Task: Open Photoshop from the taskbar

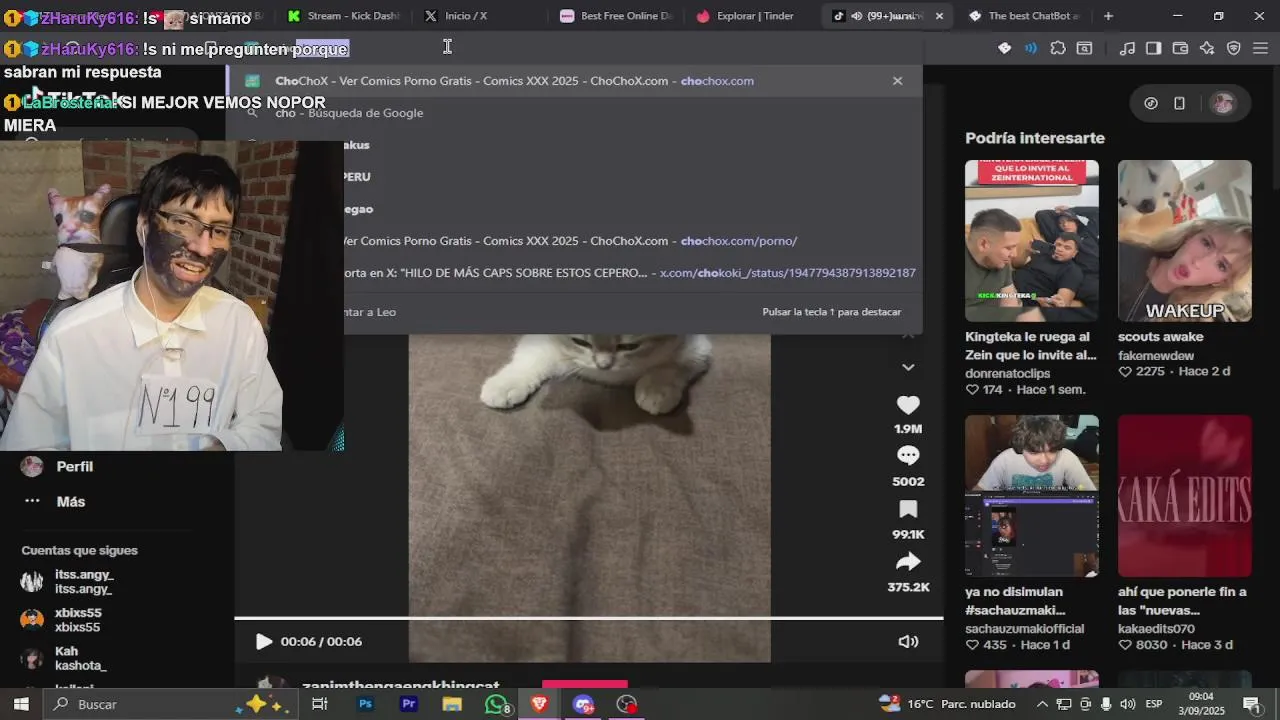Action: (x=365, y=704)
